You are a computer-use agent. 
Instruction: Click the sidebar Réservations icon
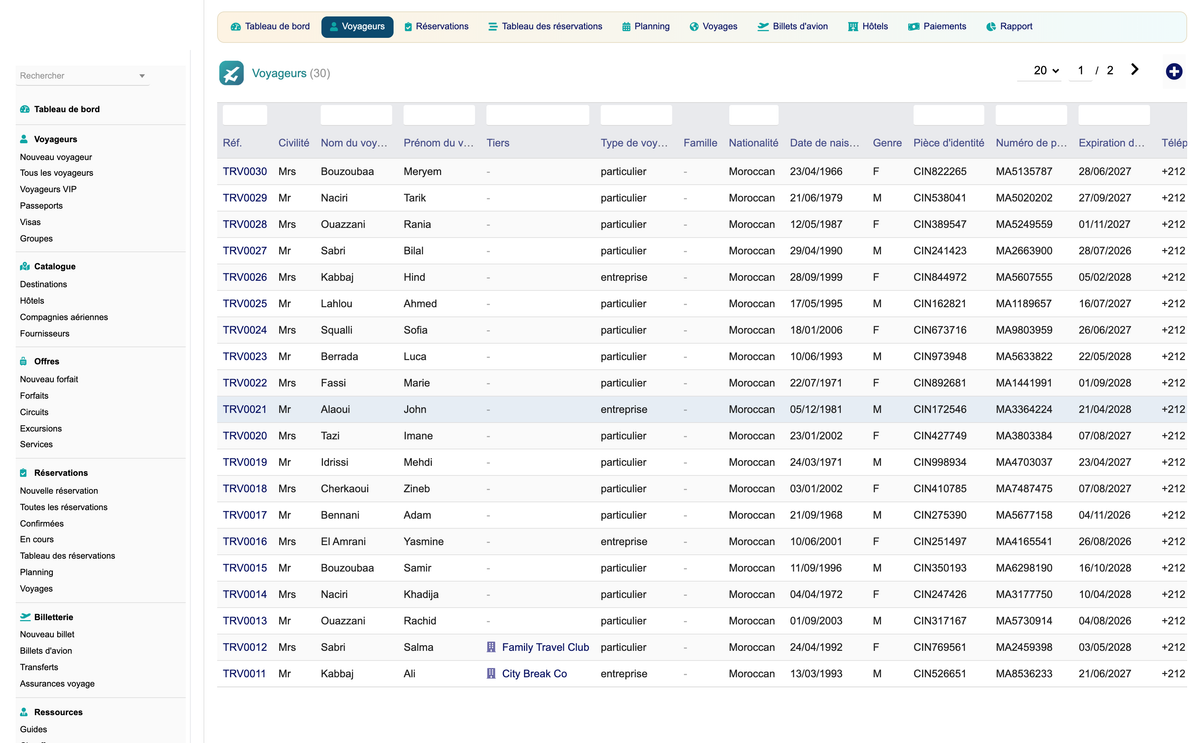coord(25,473)
